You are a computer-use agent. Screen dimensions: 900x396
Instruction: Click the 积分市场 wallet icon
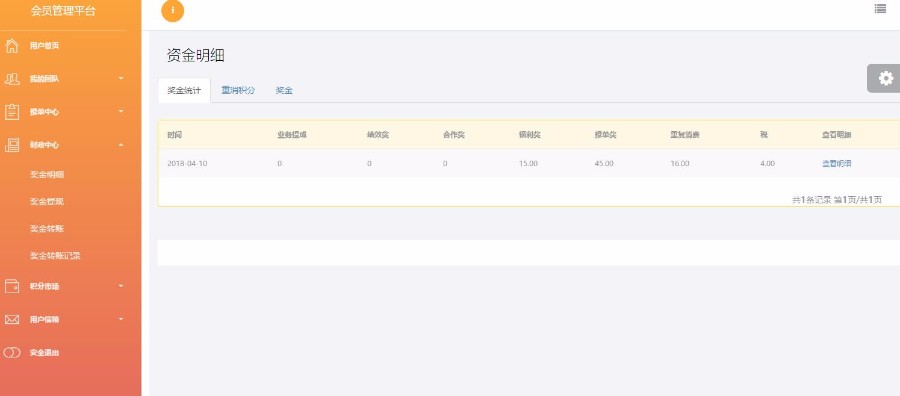tap(11, 286)
